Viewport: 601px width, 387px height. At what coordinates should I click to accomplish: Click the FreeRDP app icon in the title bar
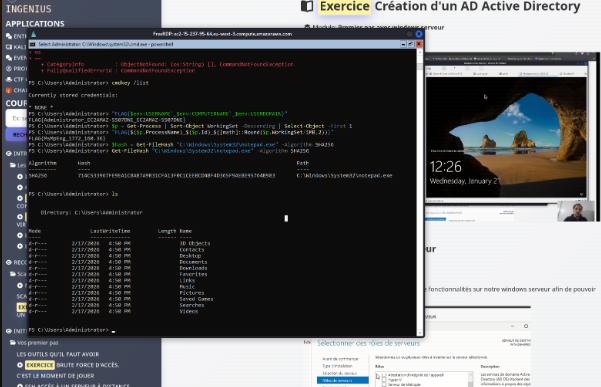click(x=33, y=34)
